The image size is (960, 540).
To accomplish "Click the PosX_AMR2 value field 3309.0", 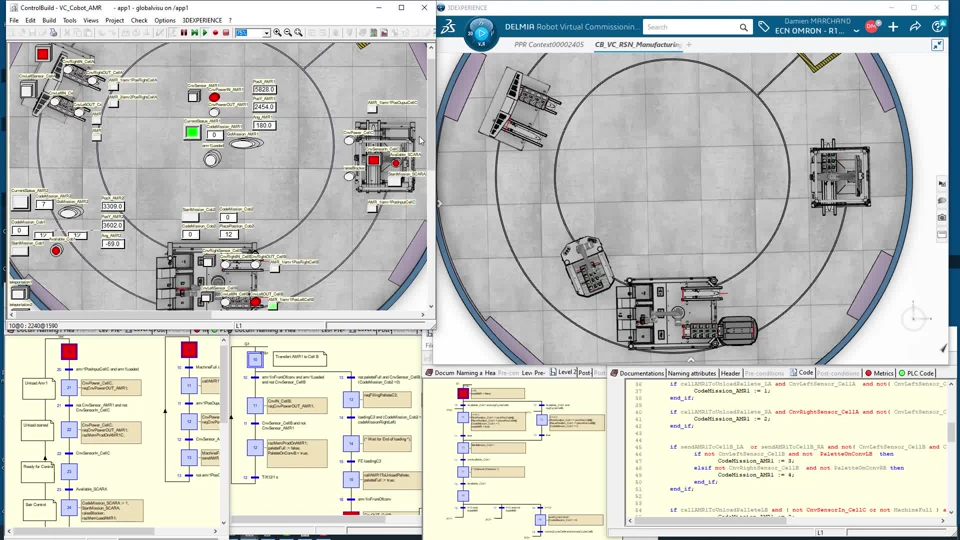I will pyautogui.click(x=113, y=206).
